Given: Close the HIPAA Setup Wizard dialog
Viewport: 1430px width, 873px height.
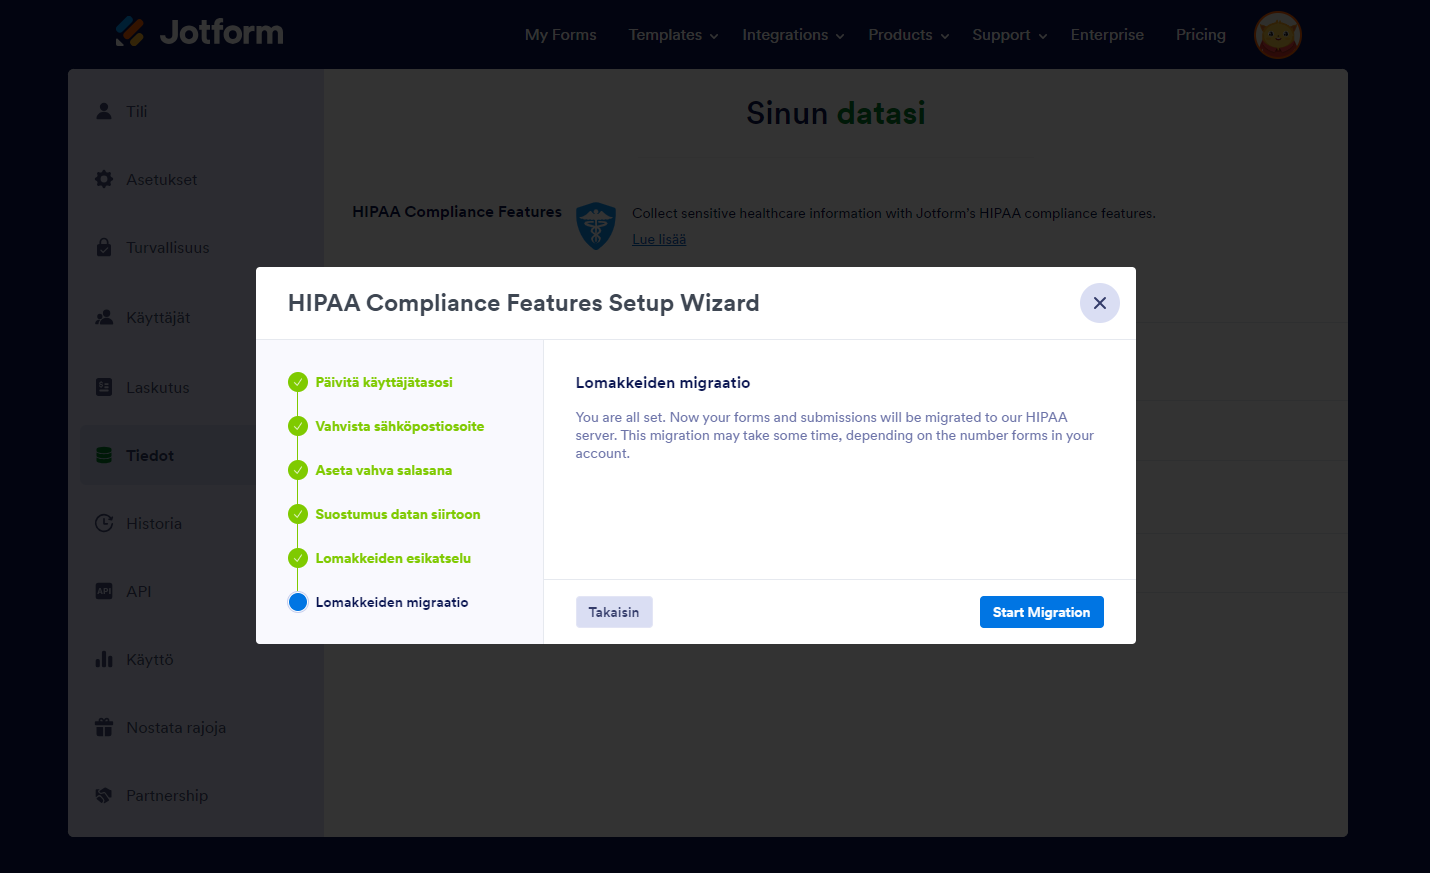Looking at the screenshot, I should click(x=1100, y=303).
